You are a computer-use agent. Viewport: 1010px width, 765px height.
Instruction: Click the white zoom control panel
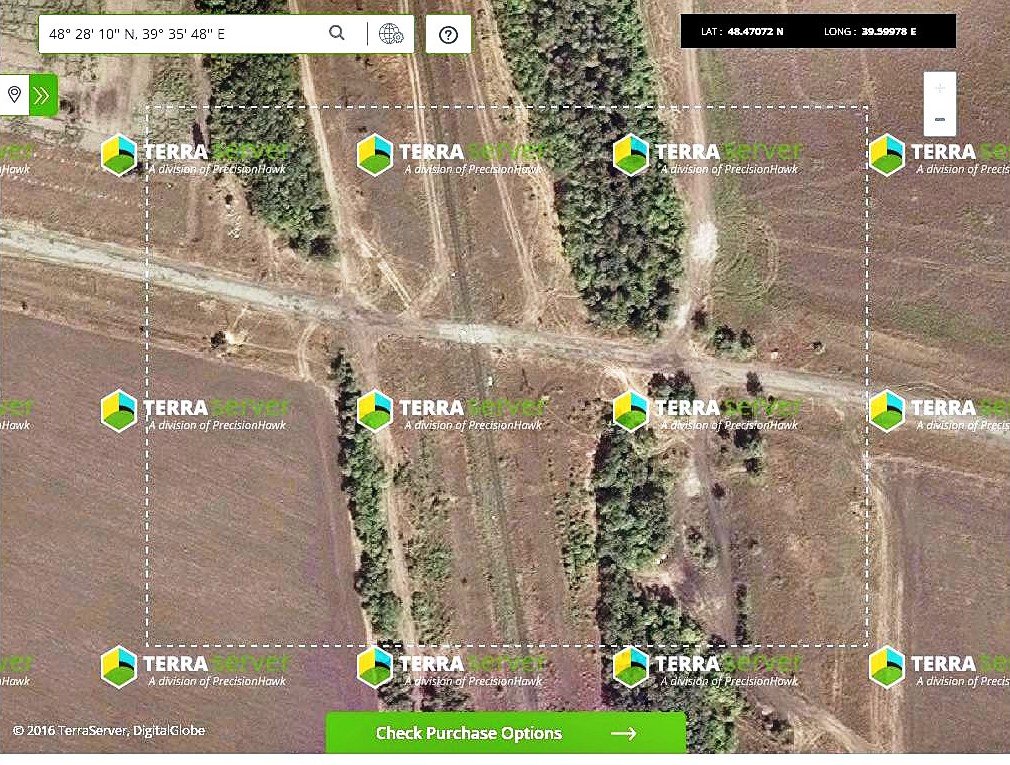click(939, 104)
